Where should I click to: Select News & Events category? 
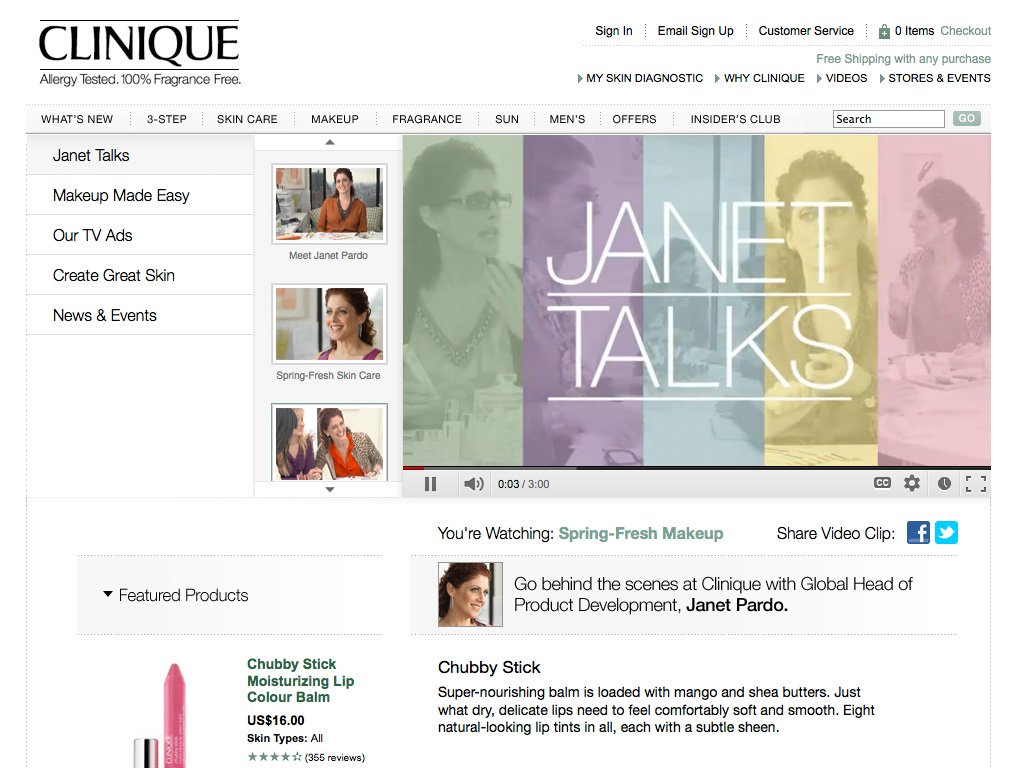coord(140,315)
